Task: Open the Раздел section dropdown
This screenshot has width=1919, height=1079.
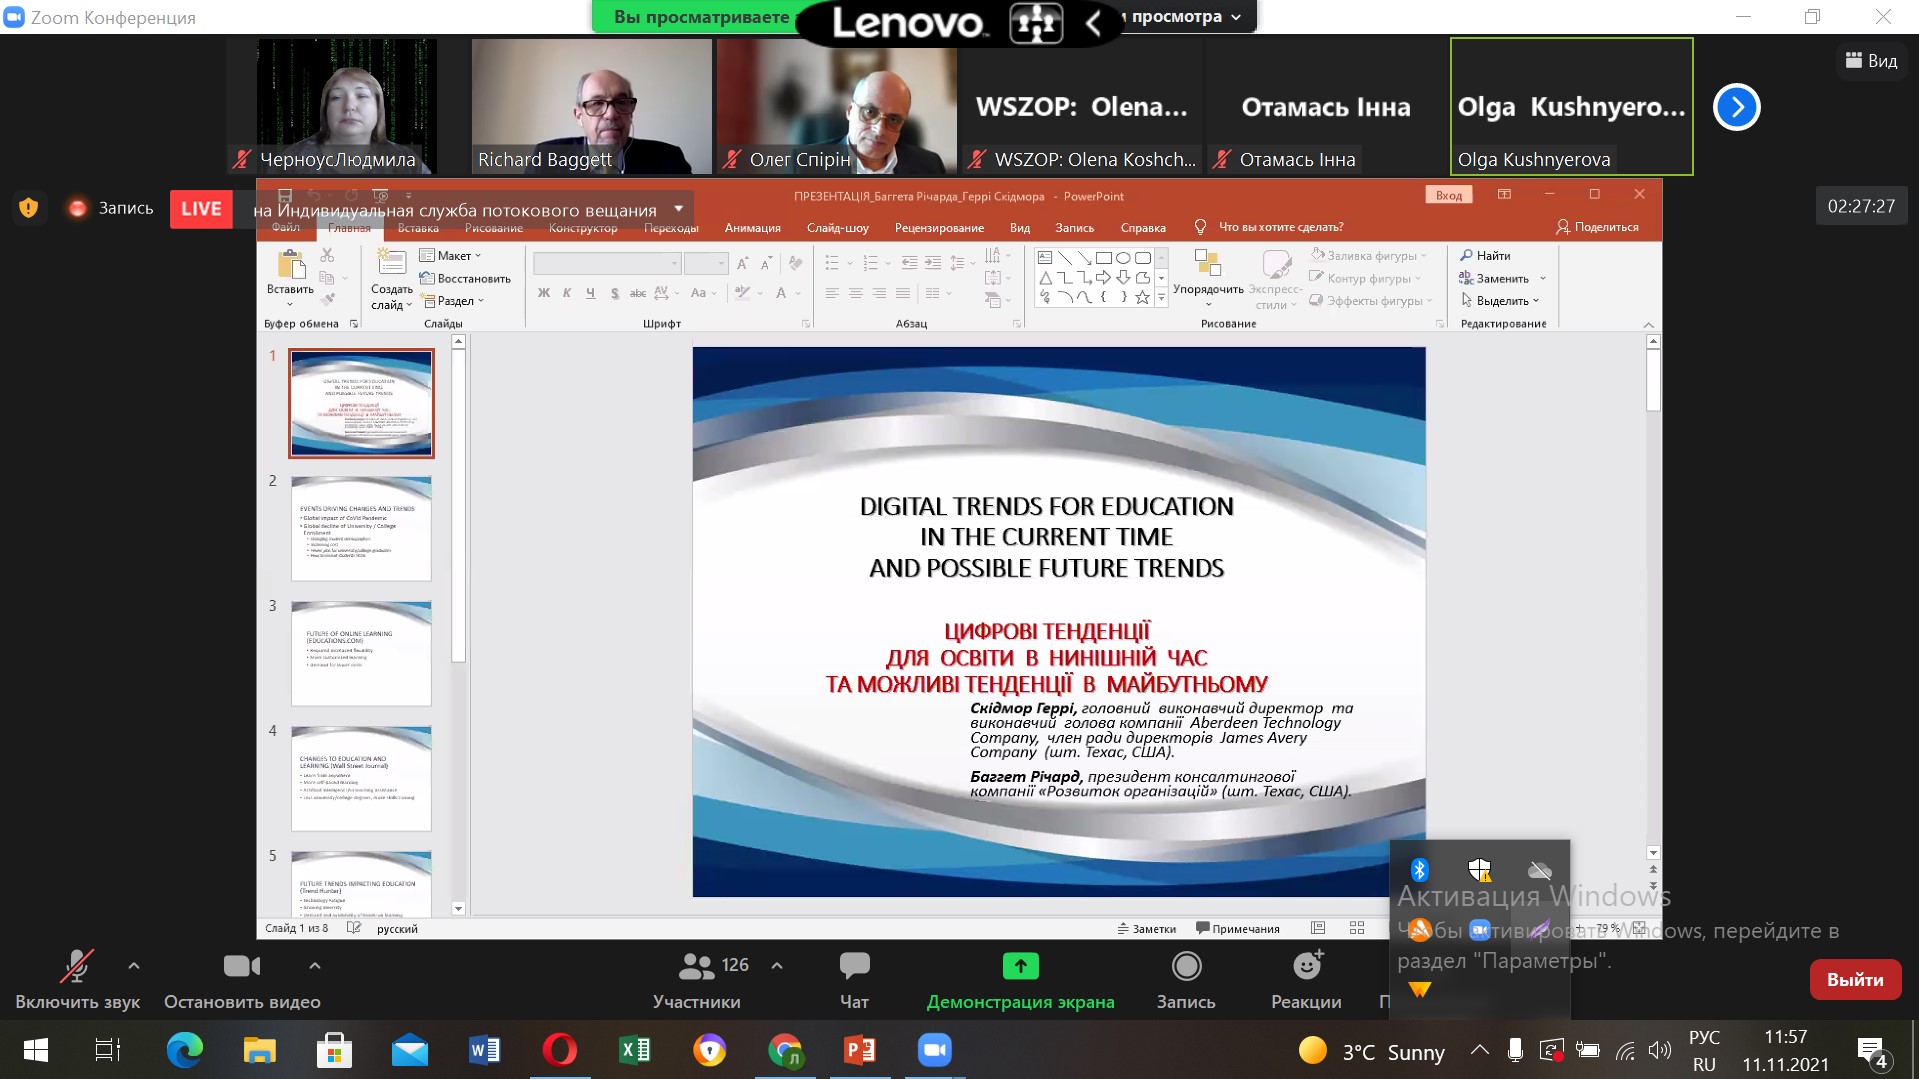Action: tap(452, 301)
